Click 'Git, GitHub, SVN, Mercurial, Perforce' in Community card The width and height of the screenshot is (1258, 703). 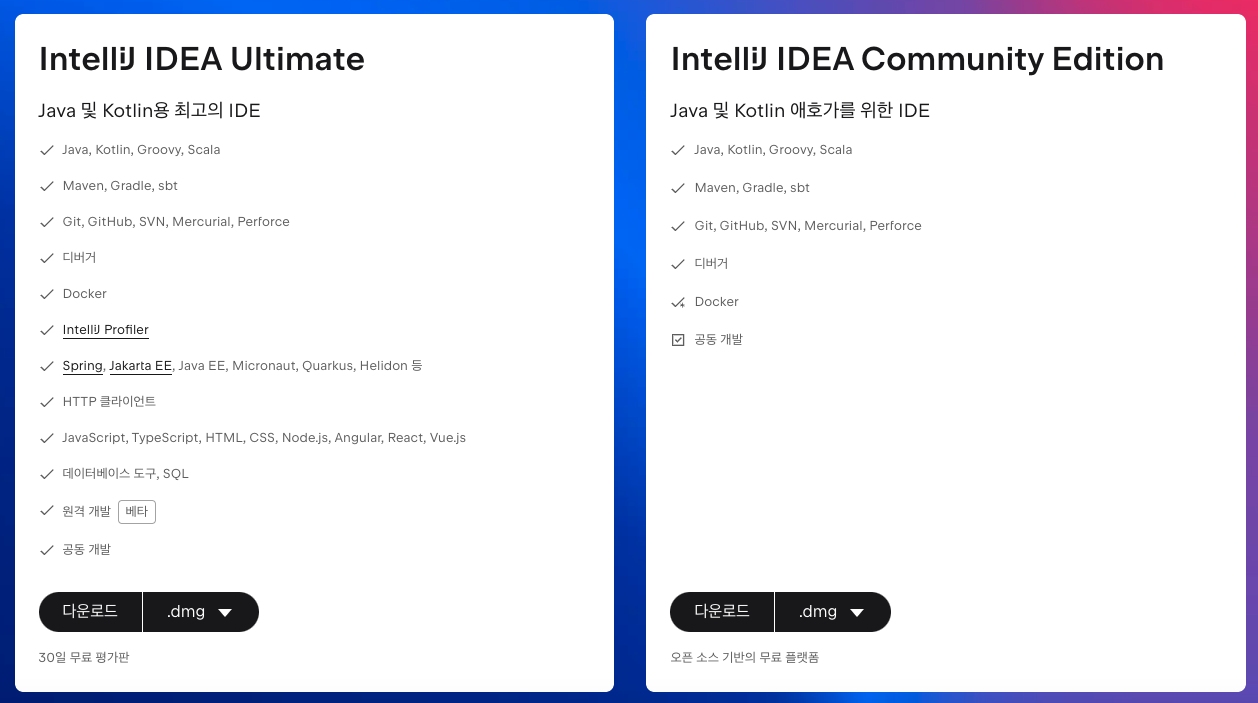click(x=808, y=226)
